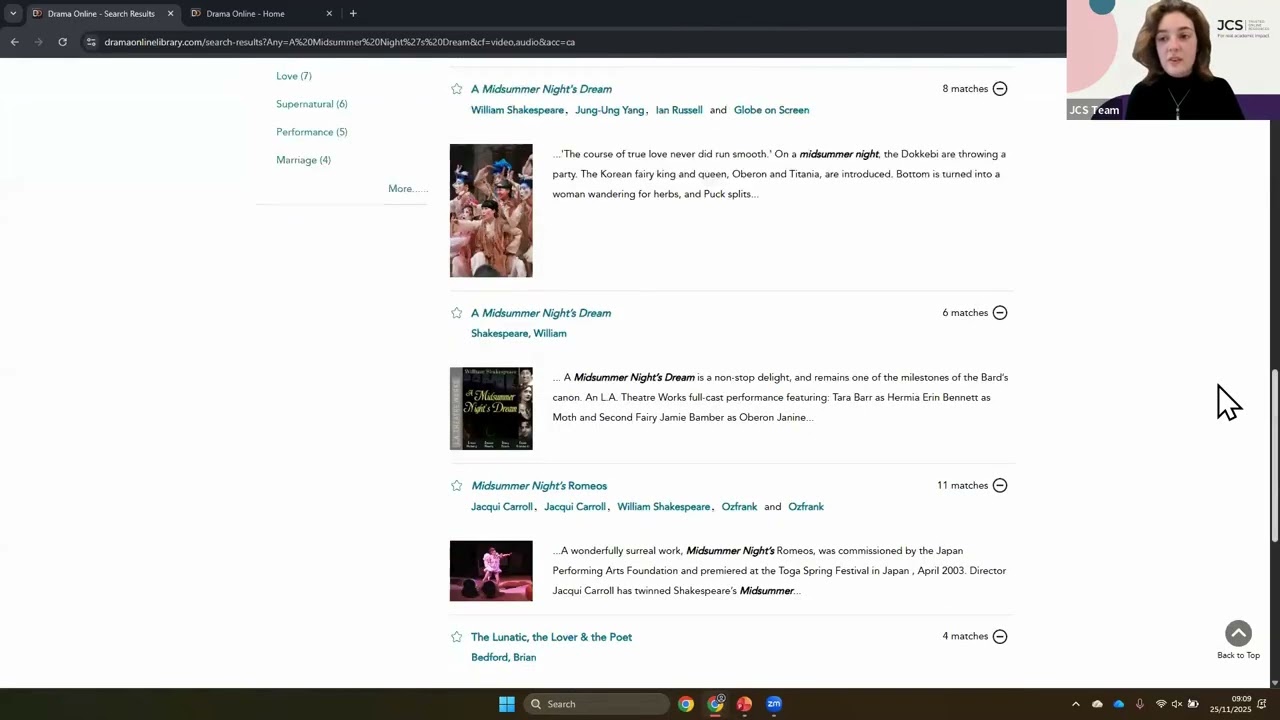
Task: Open the Midsummer Night's Romeos title
Action: [x=539, y=486]
